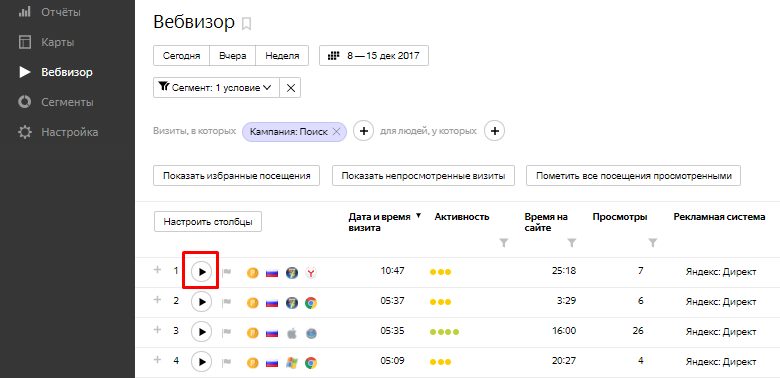Flag visit 2 as favorite
Viewport: 780px width, 378px height.
pyautogui.click(x=226, y=302)
